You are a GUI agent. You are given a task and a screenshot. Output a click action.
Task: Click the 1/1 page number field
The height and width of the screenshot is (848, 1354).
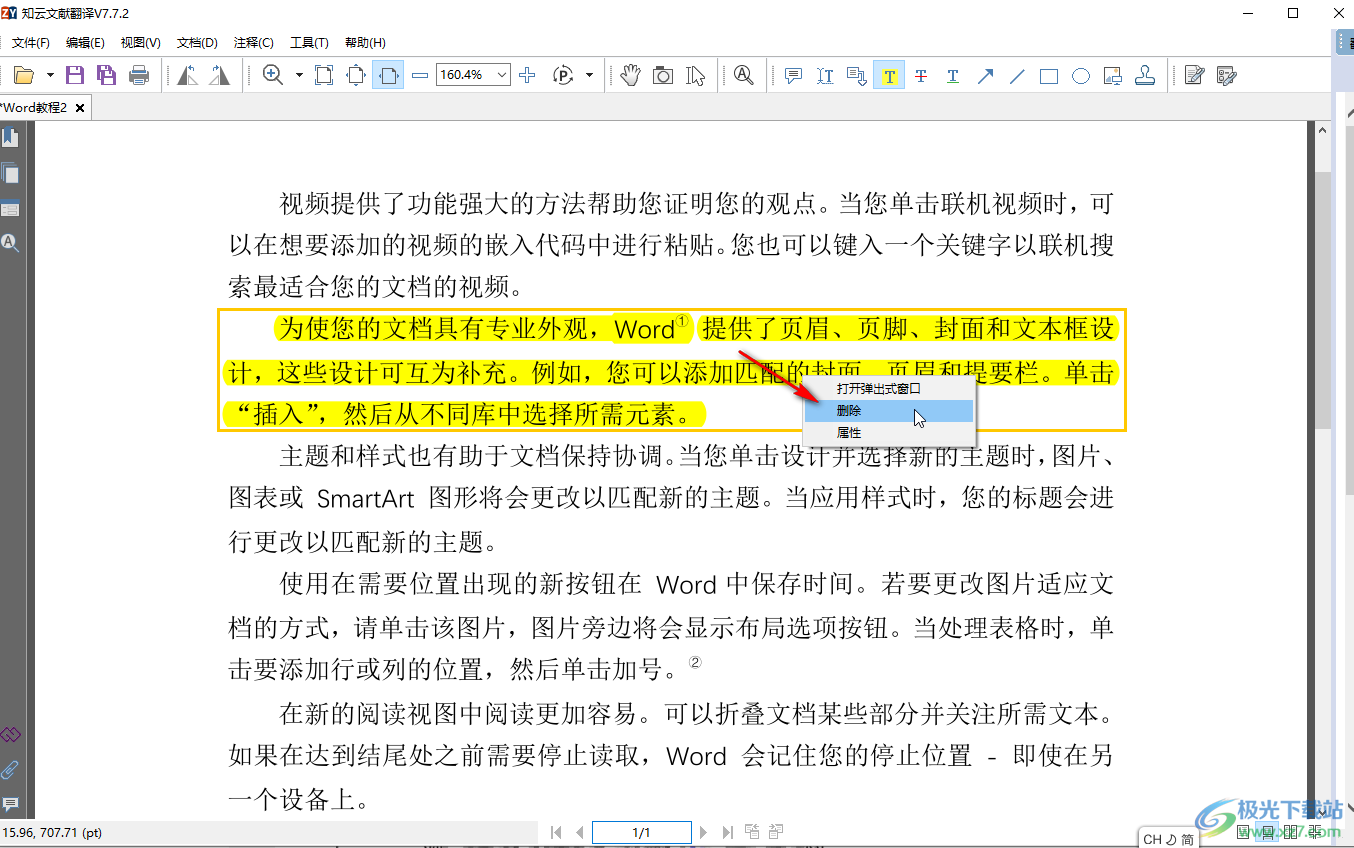tap(641, 832)
